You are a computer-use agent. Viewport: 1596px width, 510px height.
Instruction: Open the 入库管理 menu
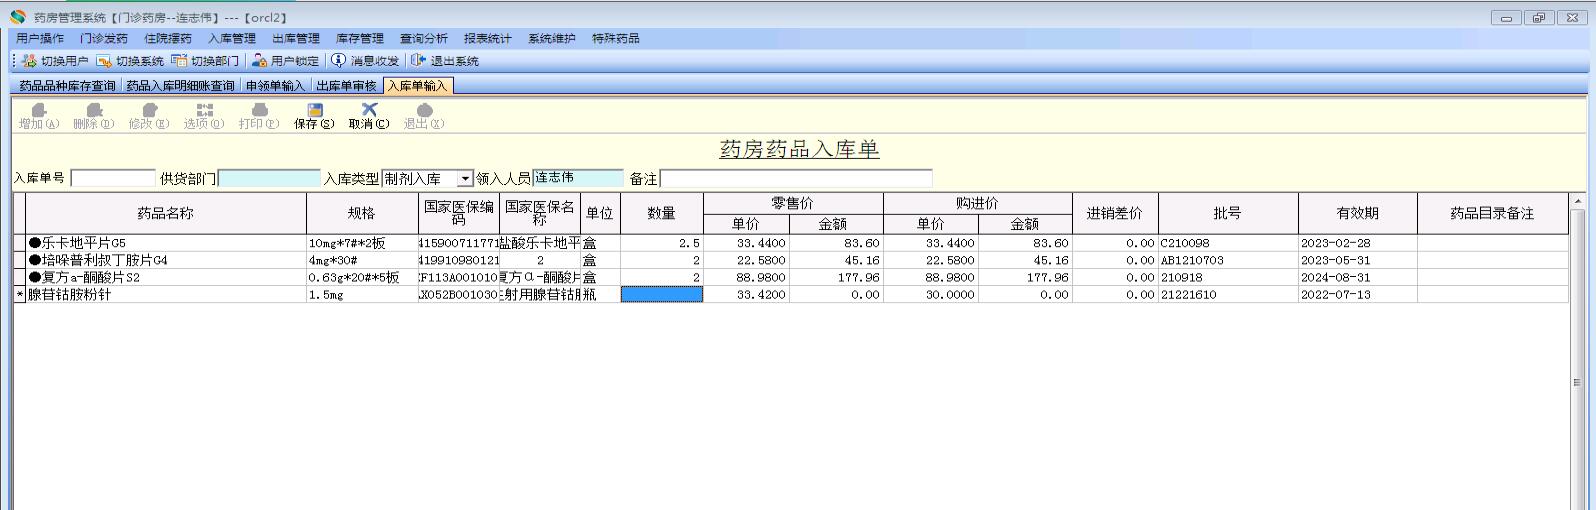pyautogui.click(x=232, y=38)
